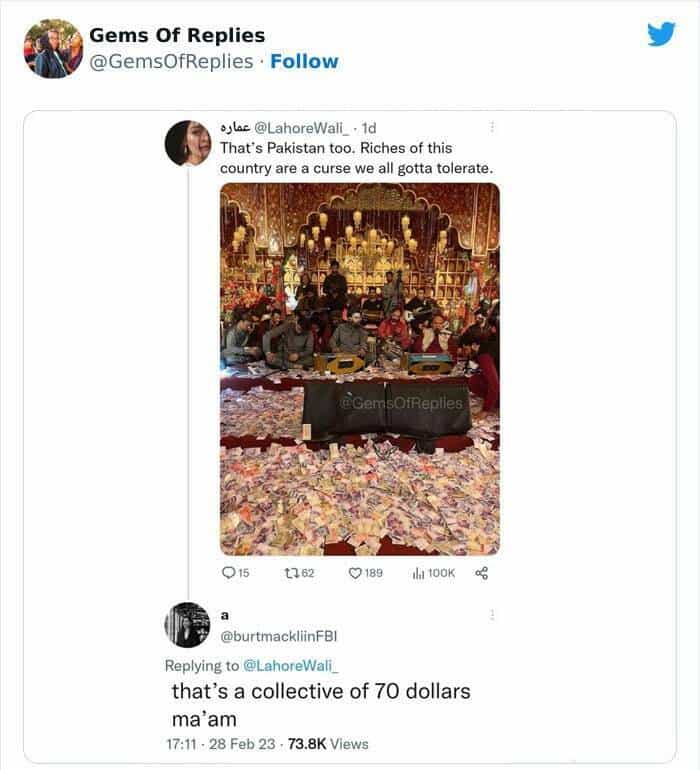Click the share icon under the photo

(x=481, y=573)
